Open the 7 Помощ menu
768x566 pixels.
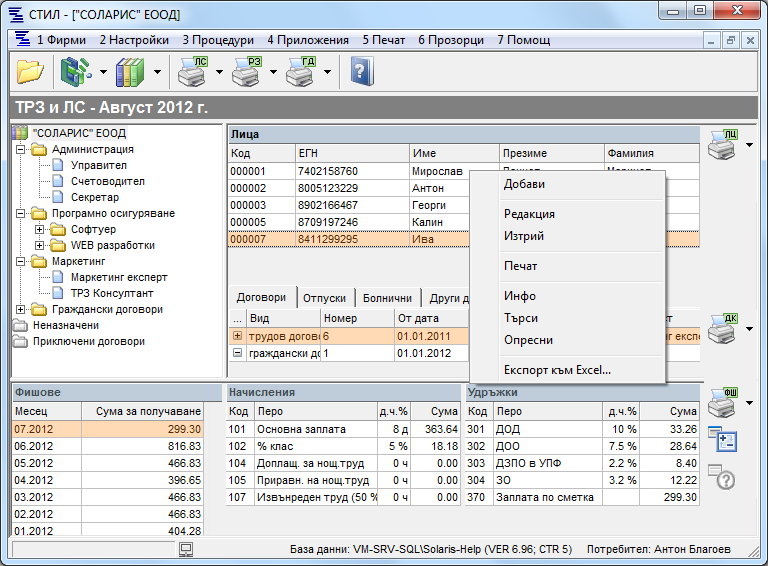(524, 40)
